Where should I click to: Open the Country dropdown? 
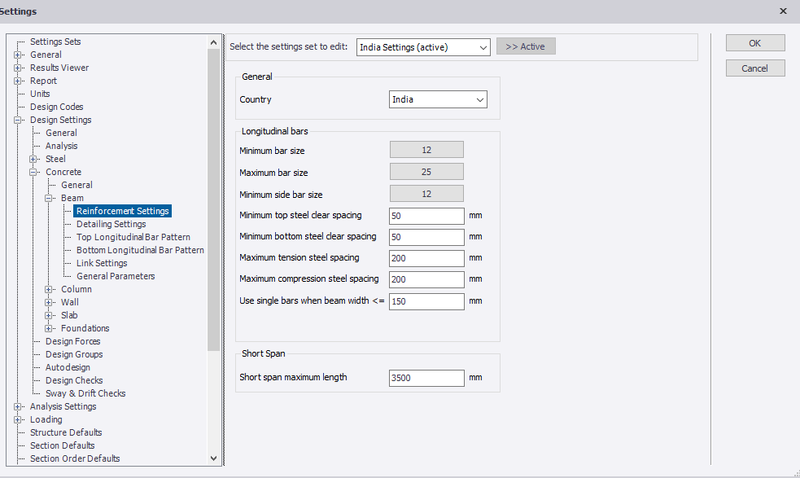click(438, 99)
